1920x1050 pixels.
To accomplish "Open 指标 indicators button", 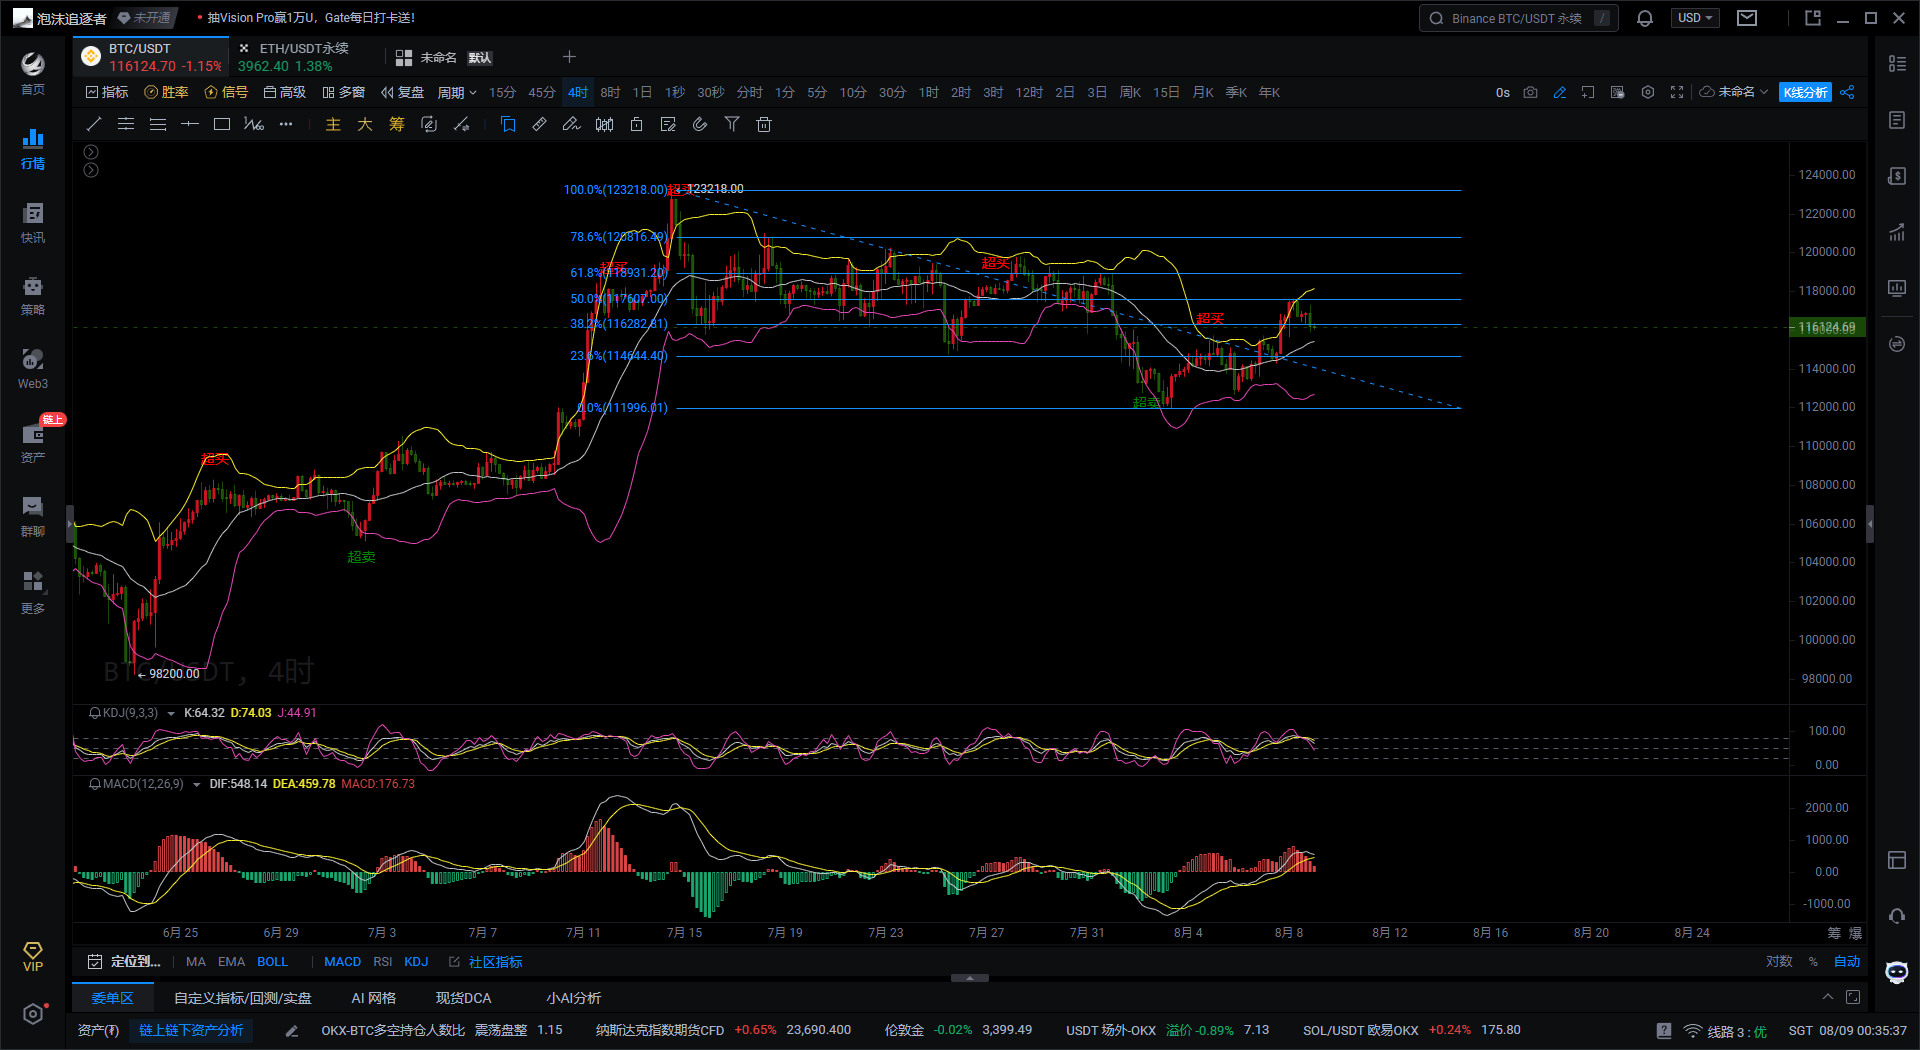I will tap(107, 92).
